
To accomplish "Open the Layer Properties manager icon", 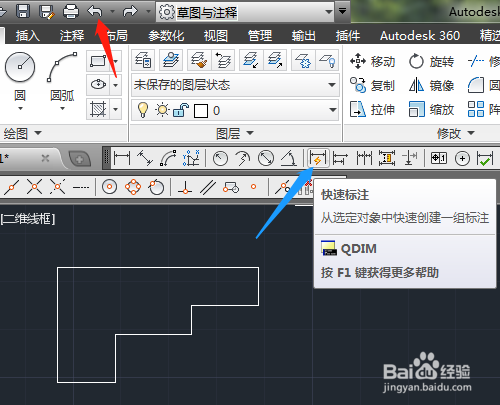I will (x=143, y=60).
